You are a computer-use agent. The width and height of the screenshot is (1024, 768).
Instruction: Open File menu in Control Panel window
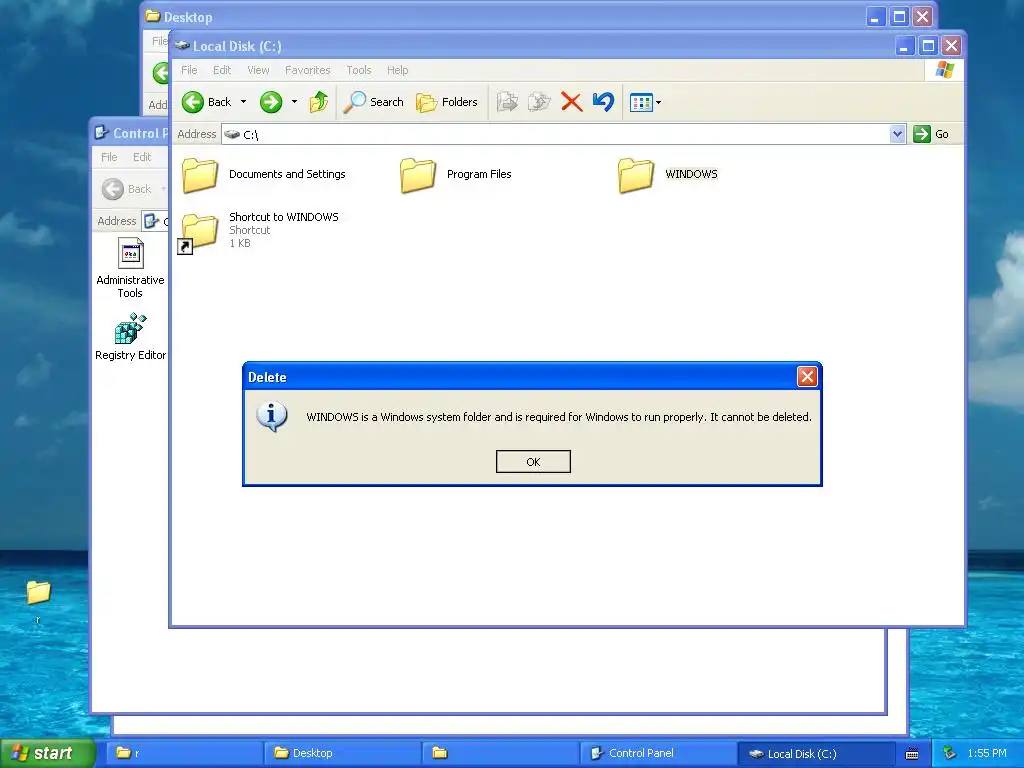coord(109,157)
